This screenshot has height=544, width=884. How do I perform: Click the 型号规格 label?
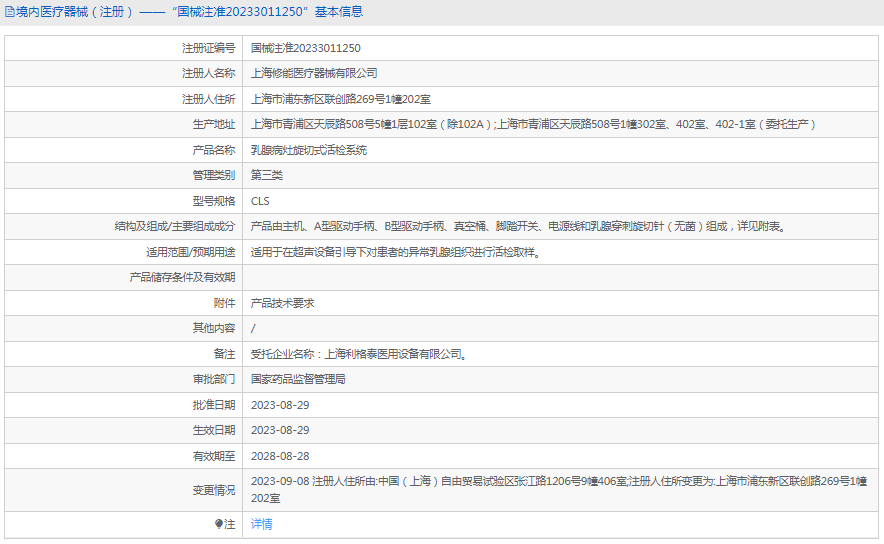click(214, 201)
